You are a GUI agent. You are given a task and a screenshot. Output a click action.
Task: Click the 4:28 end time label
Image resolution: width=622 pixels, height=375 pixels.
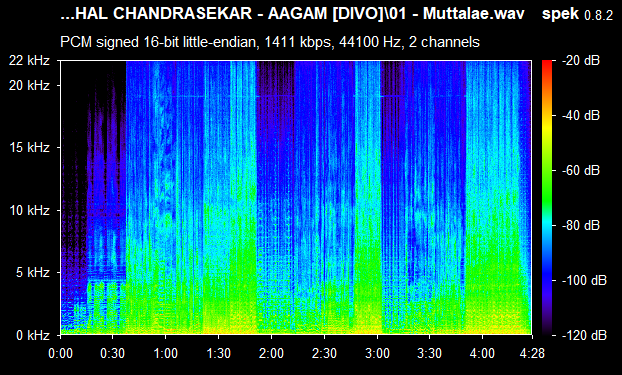tap(532, 353)
